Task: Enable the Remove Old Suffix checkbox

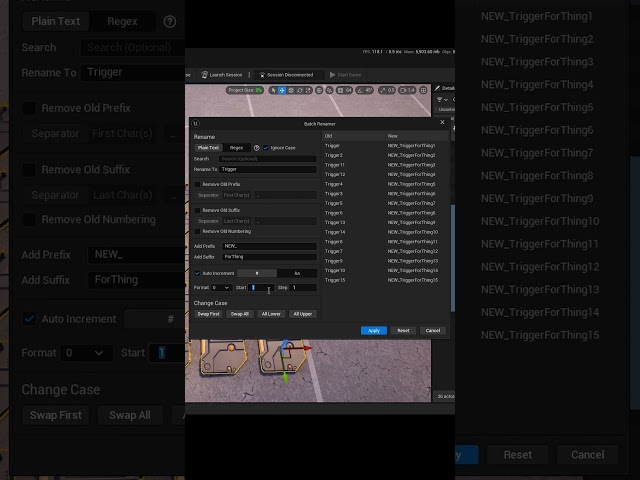Action: 198,210
